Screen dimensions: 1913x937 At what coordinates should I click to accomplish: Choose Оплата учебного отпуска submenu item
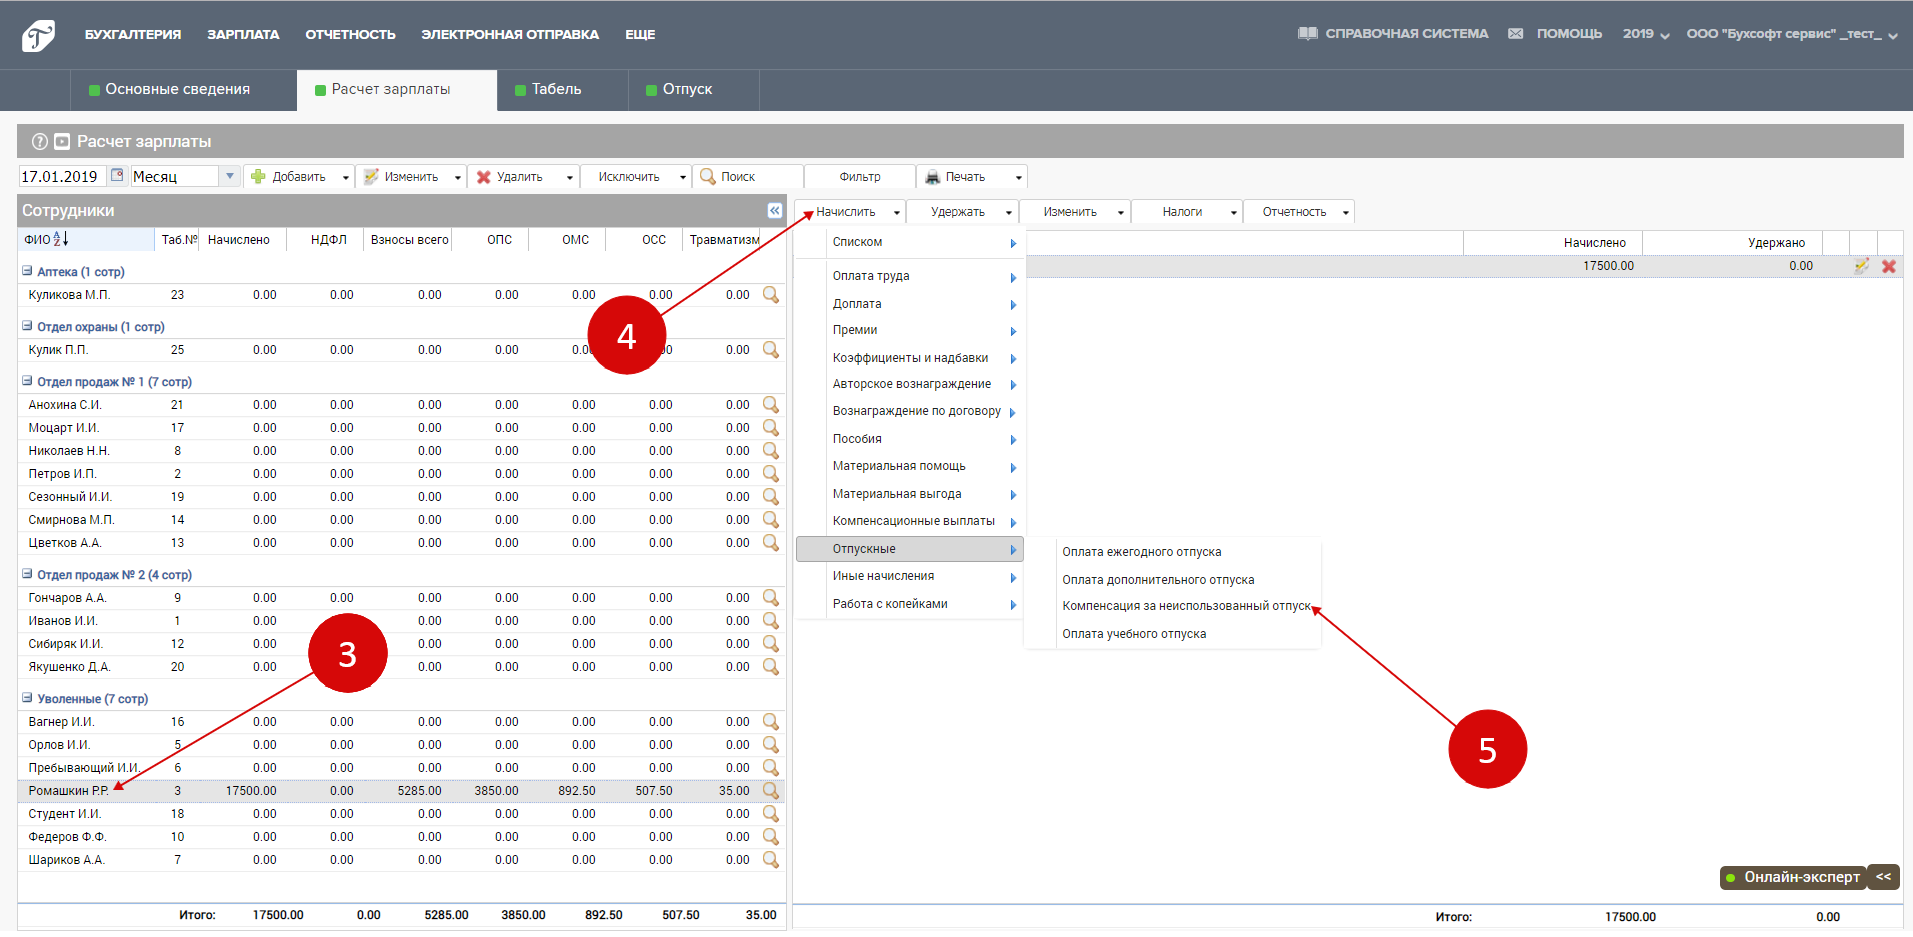tap(1134, 634)
